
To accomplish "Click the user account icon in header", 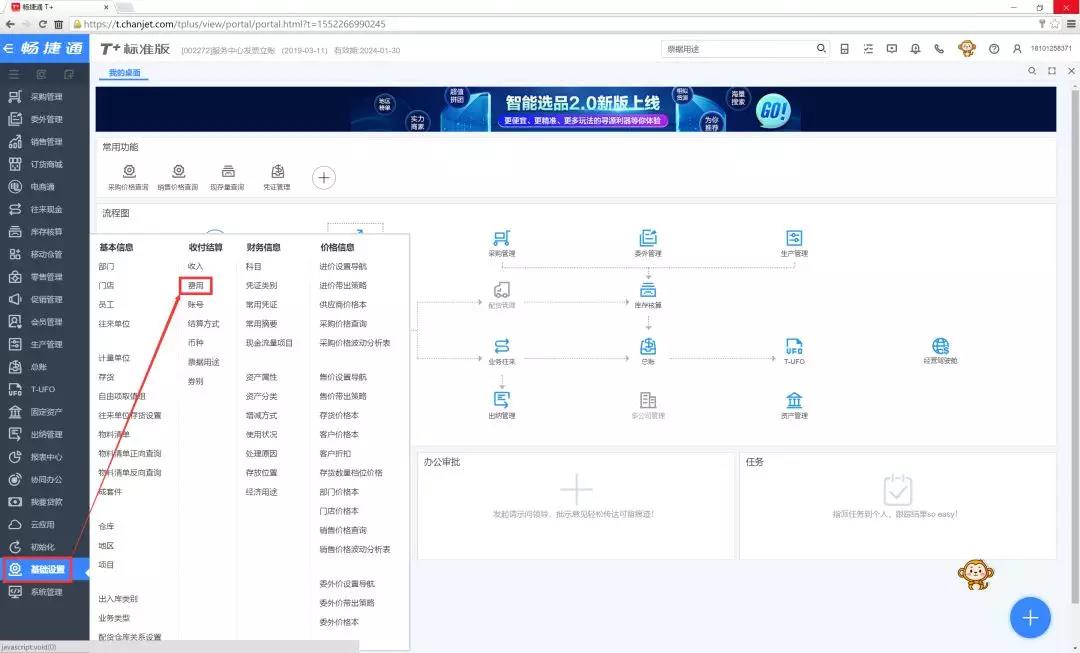I will (x=1017, y=49).
